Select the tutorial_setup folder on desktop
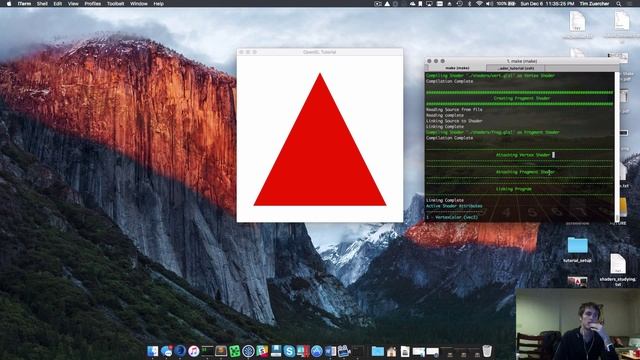 [x=577, y=249]
